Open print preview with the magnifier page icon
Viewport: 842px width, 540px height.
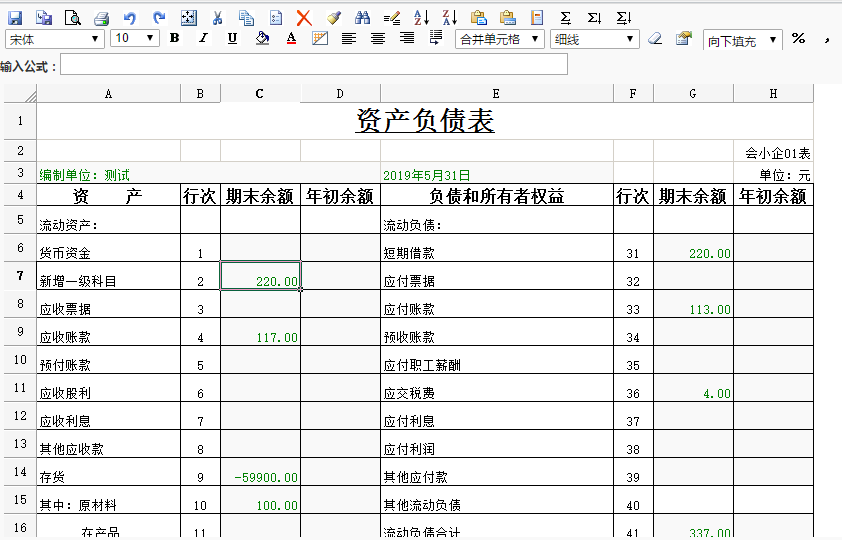[x=73, y=18]
